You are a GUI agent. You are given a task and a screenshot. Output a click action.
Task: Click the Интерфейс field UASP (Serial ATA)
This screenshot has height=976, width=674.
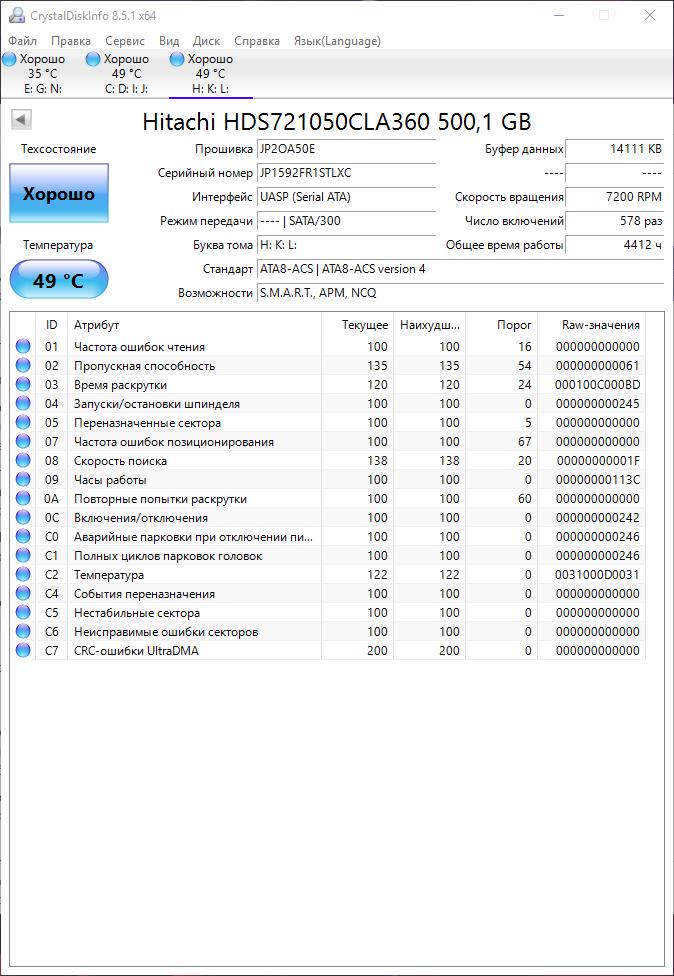tap(346, 197)
